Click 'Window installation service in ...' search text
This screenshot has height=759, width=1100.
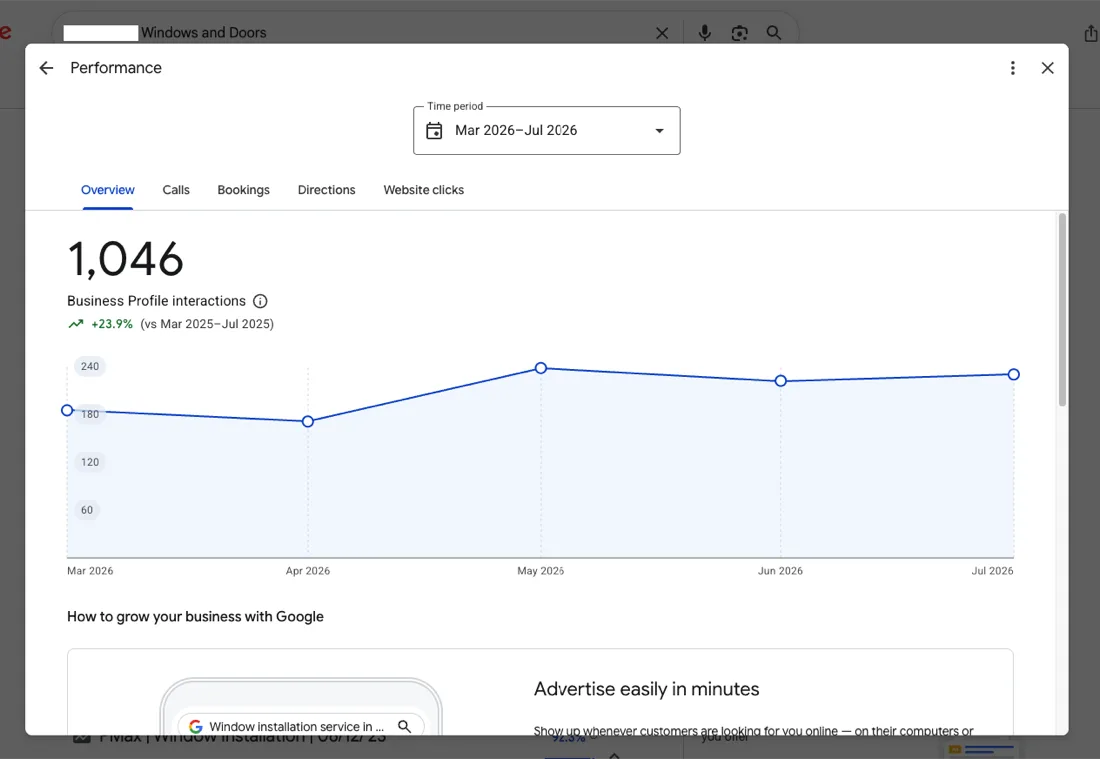[297, 727]
